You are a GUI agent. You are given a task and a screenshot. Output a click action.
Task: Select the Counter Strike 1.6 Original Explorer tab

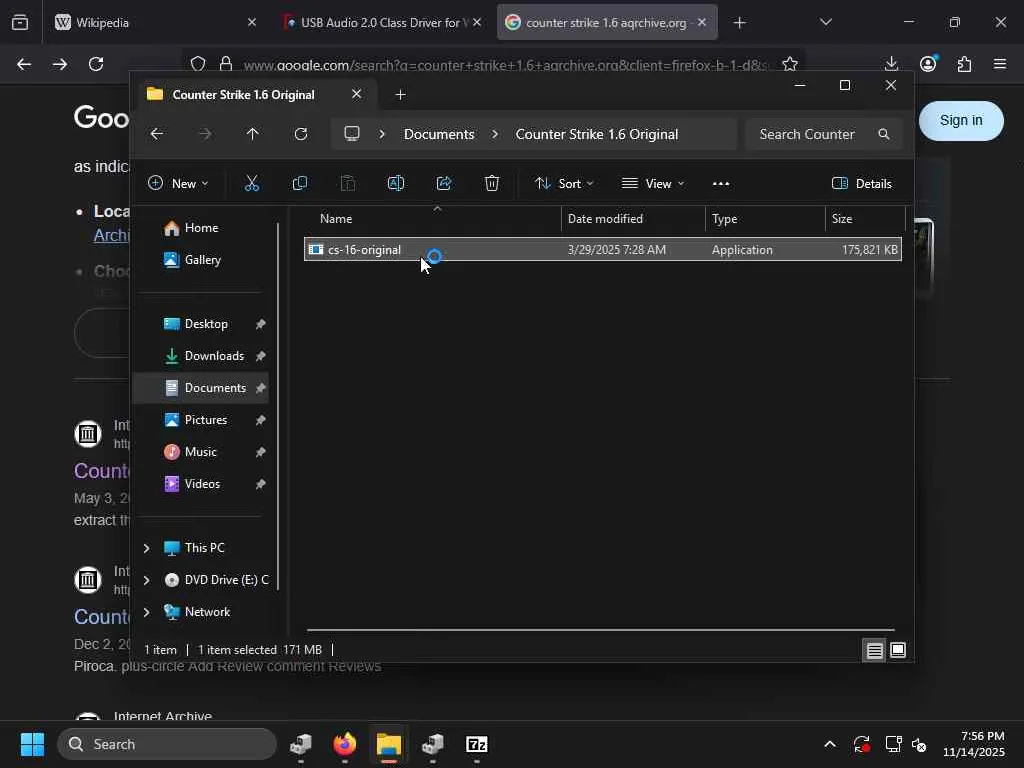255,95
